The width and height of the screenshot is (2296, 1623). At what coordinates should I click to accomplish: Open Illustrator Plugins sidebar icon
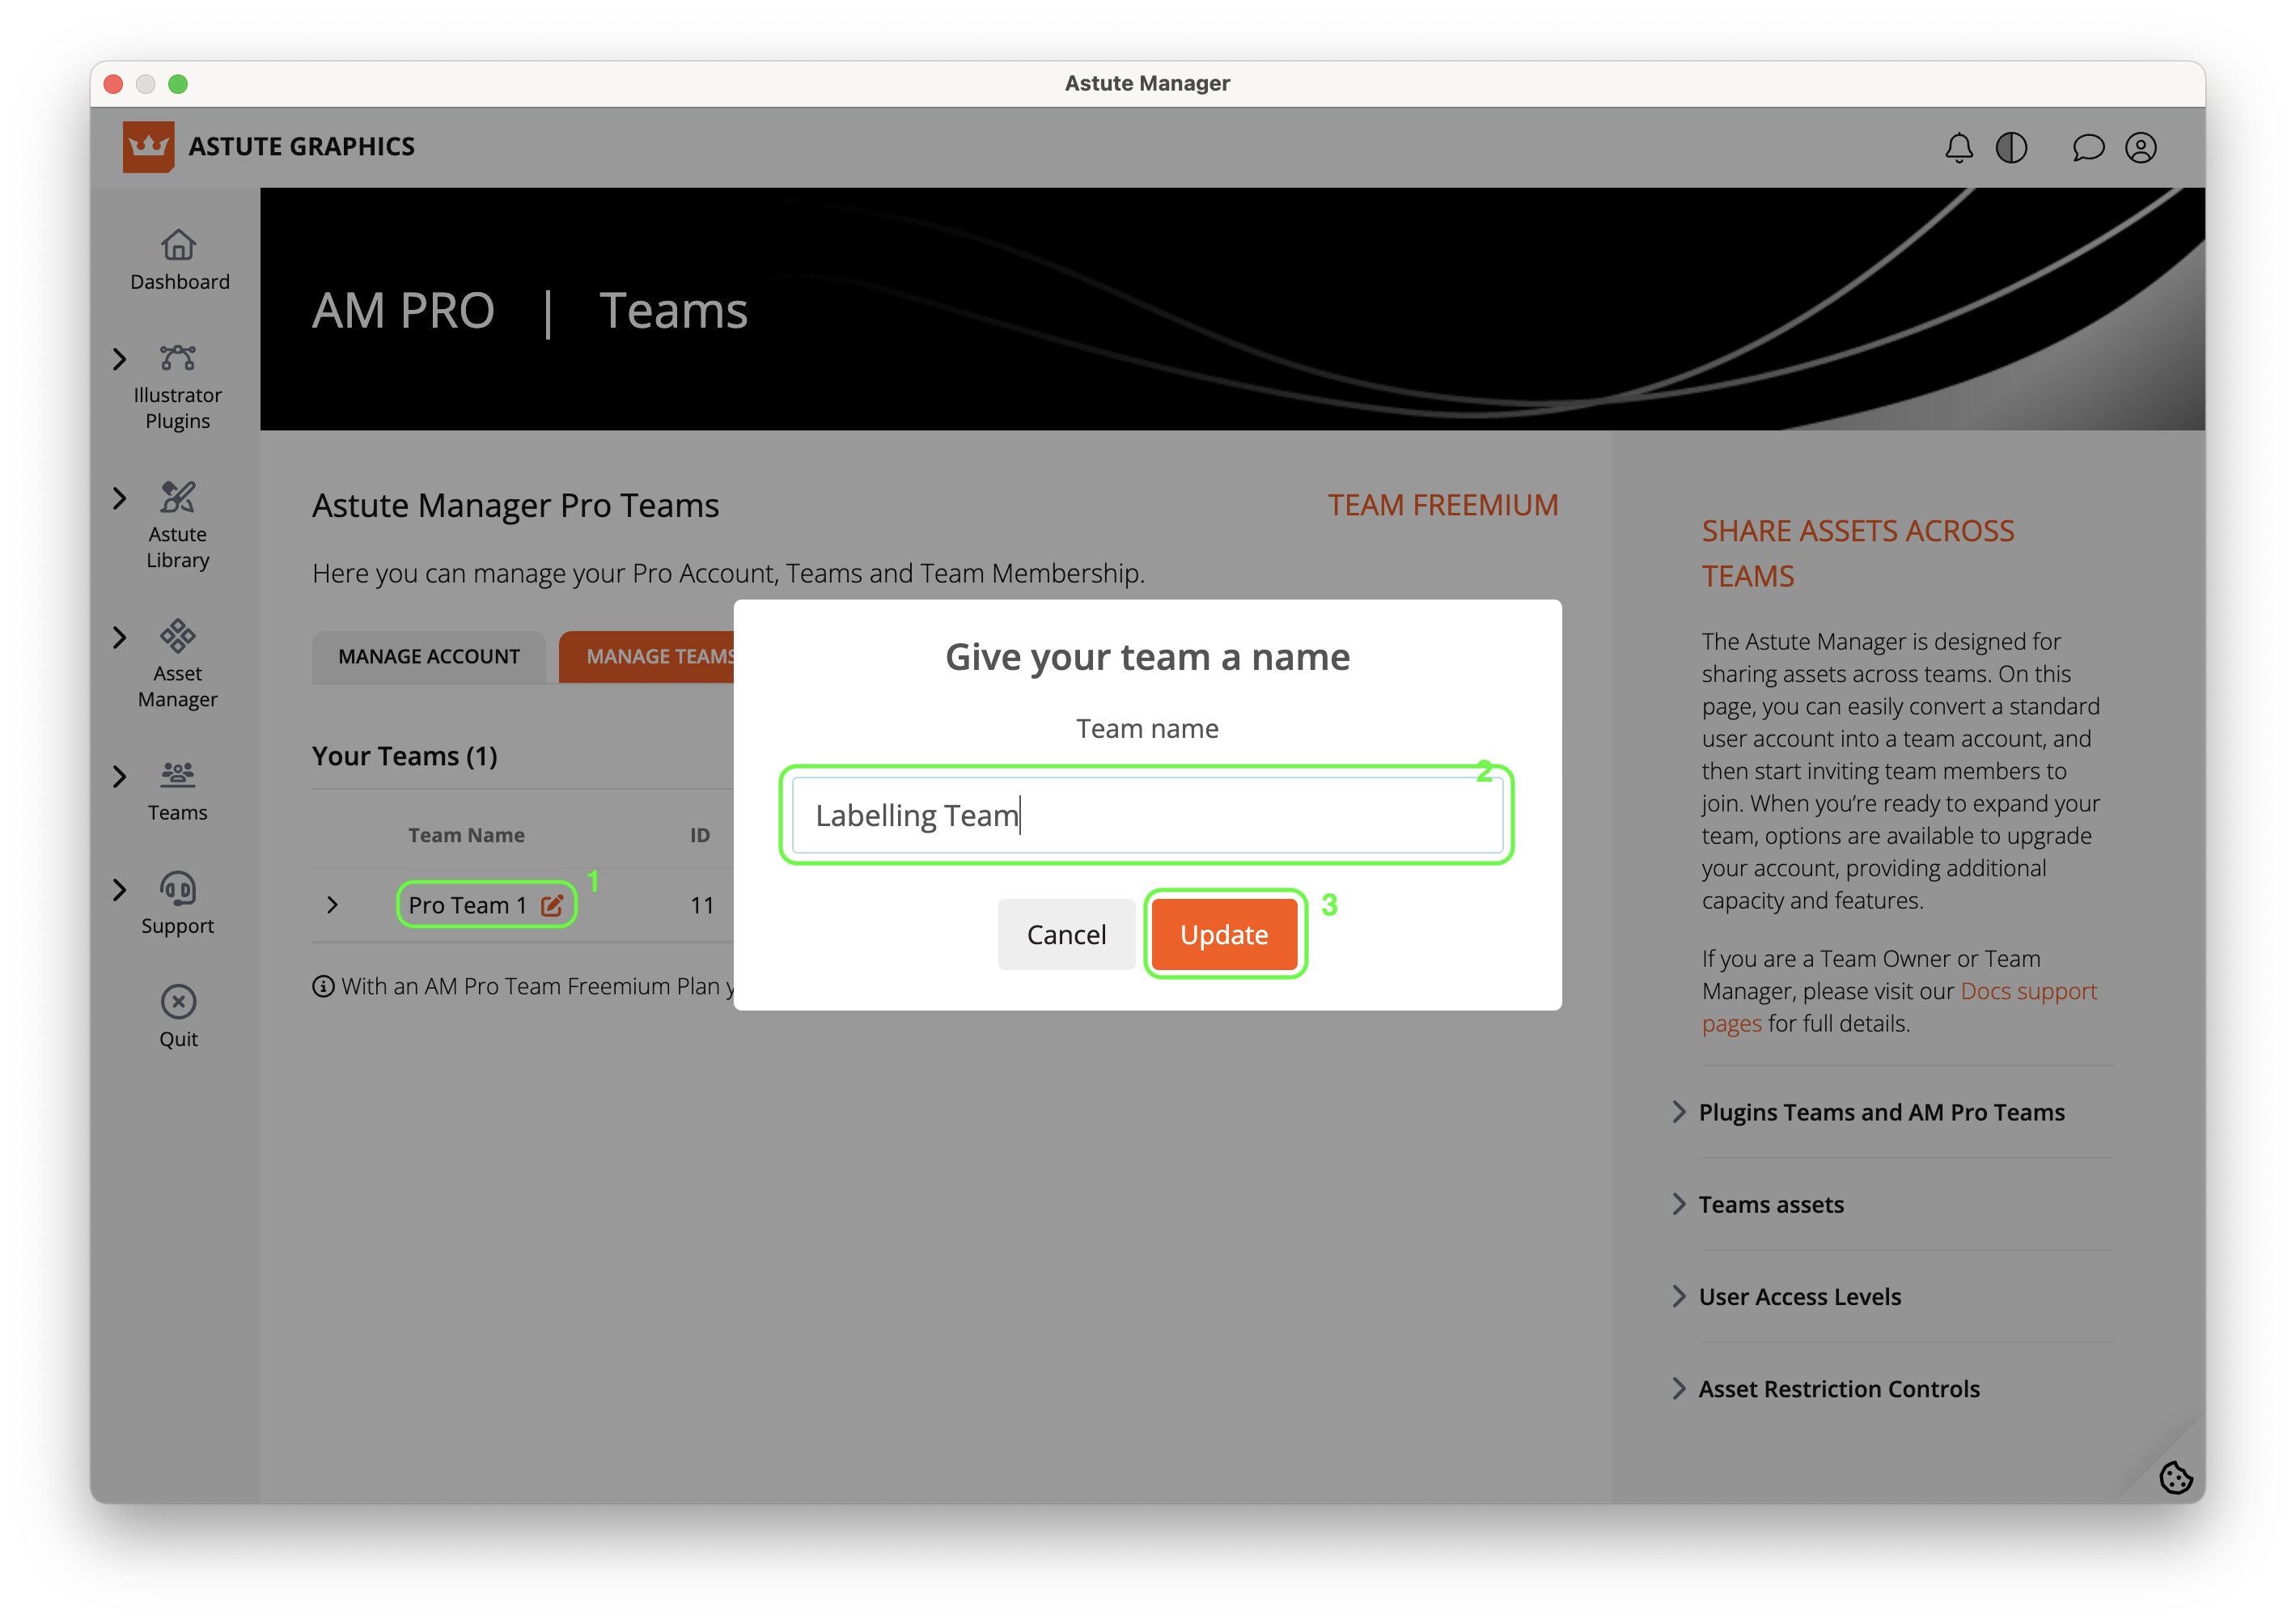pos(178,358)
